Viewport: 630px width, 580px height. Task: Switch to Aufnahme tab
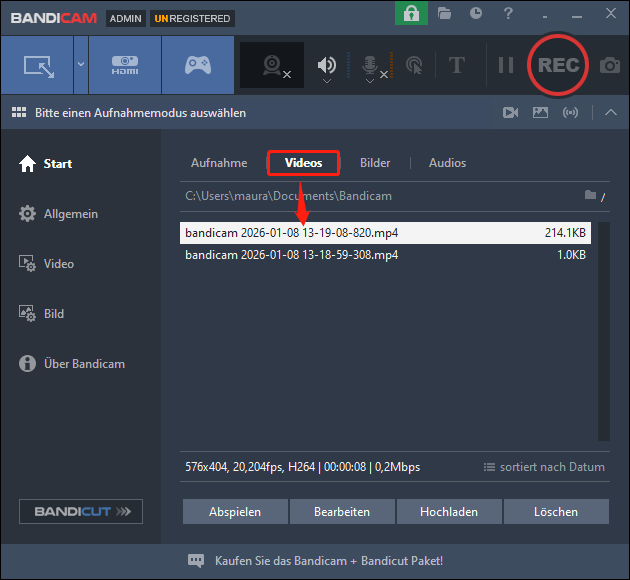tap(219, 163)
